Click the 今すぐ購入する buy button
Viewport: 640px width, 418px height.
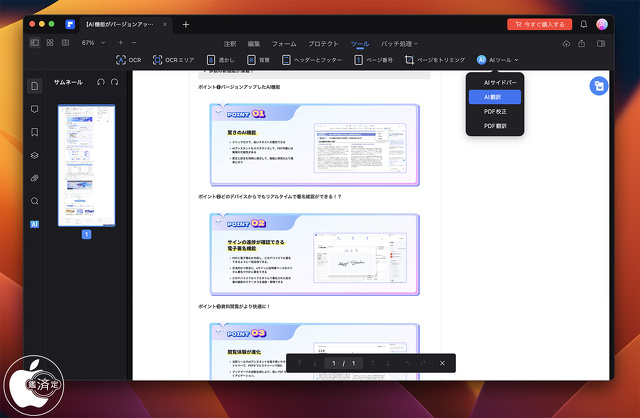point(539,24)
